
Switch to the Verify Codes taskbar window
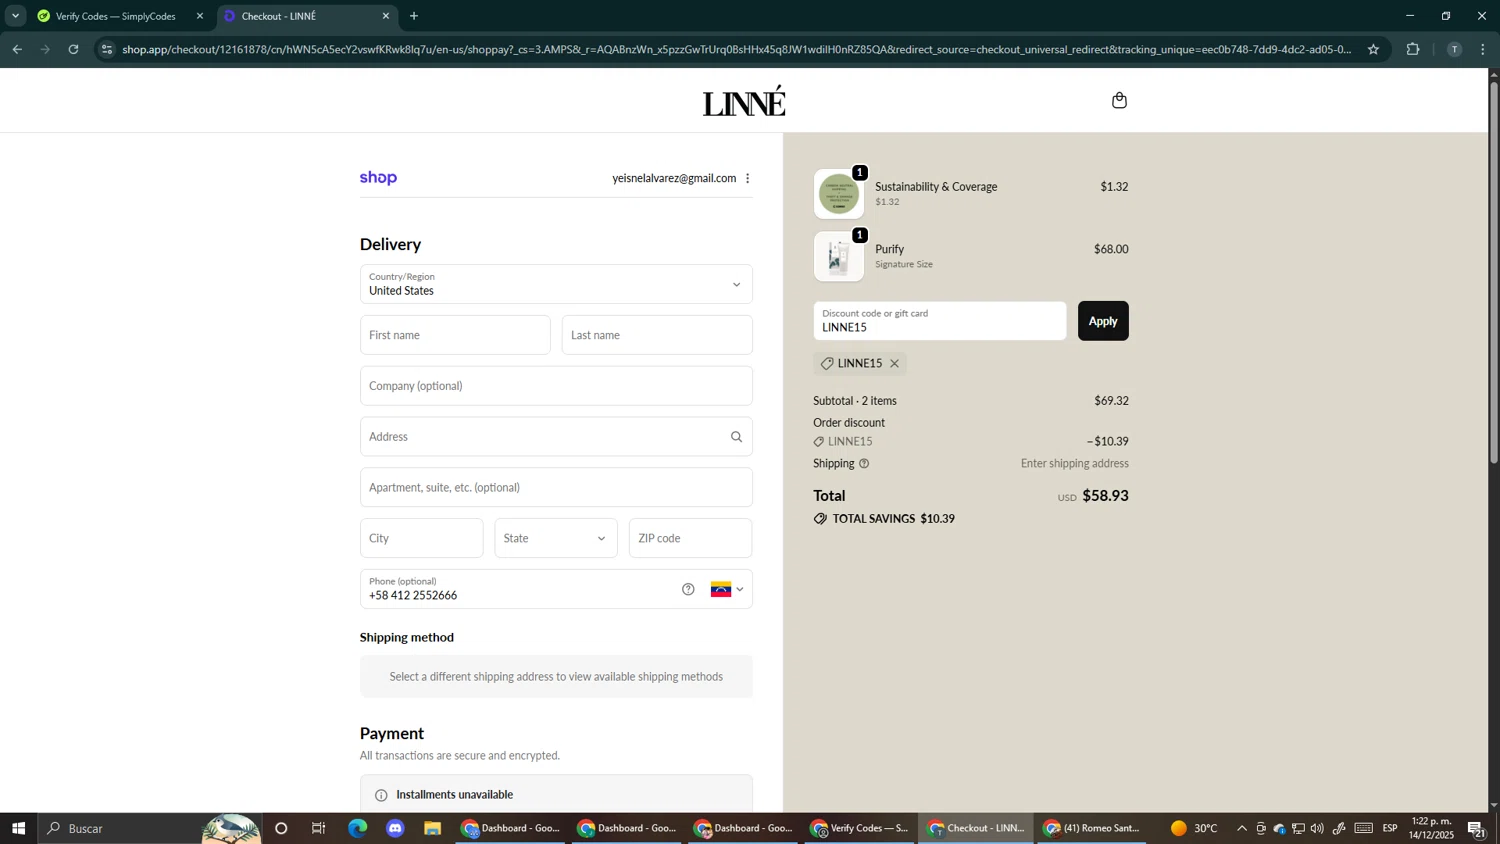point(860,828)
